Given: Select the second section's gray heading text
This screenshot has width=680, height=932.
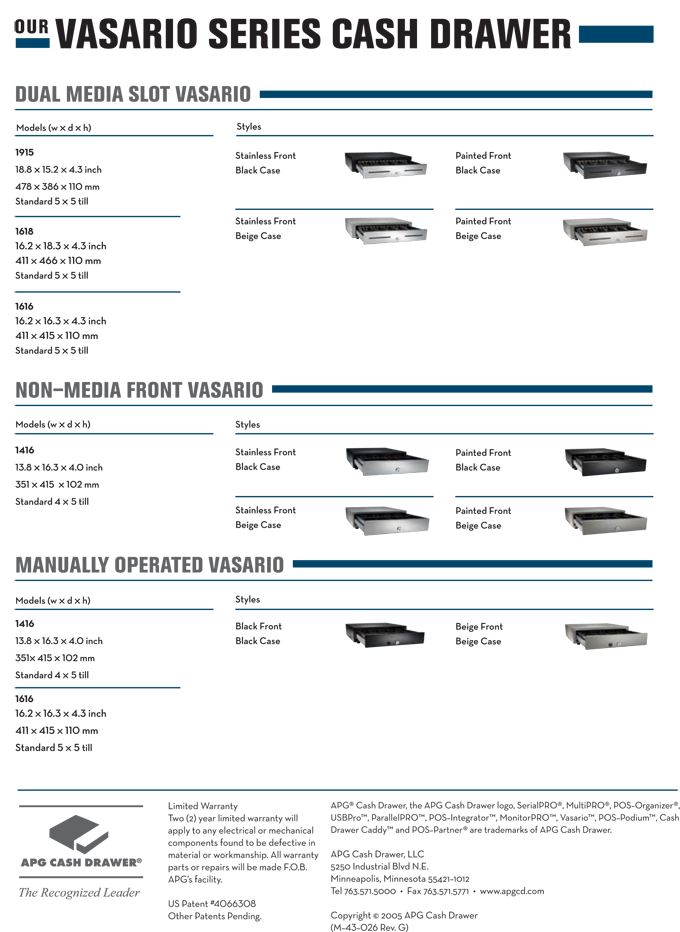Looking at the screenshot, I should click(141, 393).
